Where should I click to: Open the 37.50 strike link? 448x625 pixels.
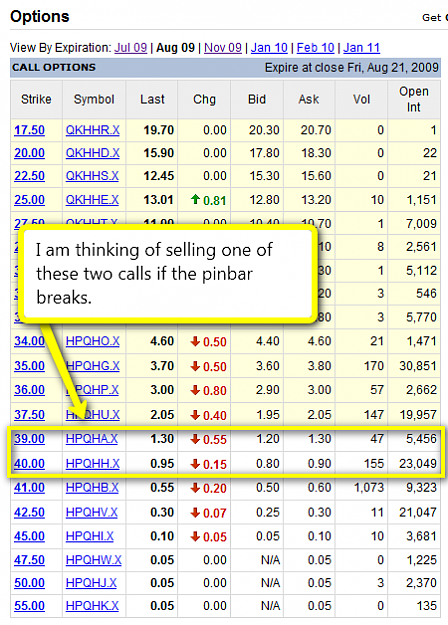click(x=29, y=415)
